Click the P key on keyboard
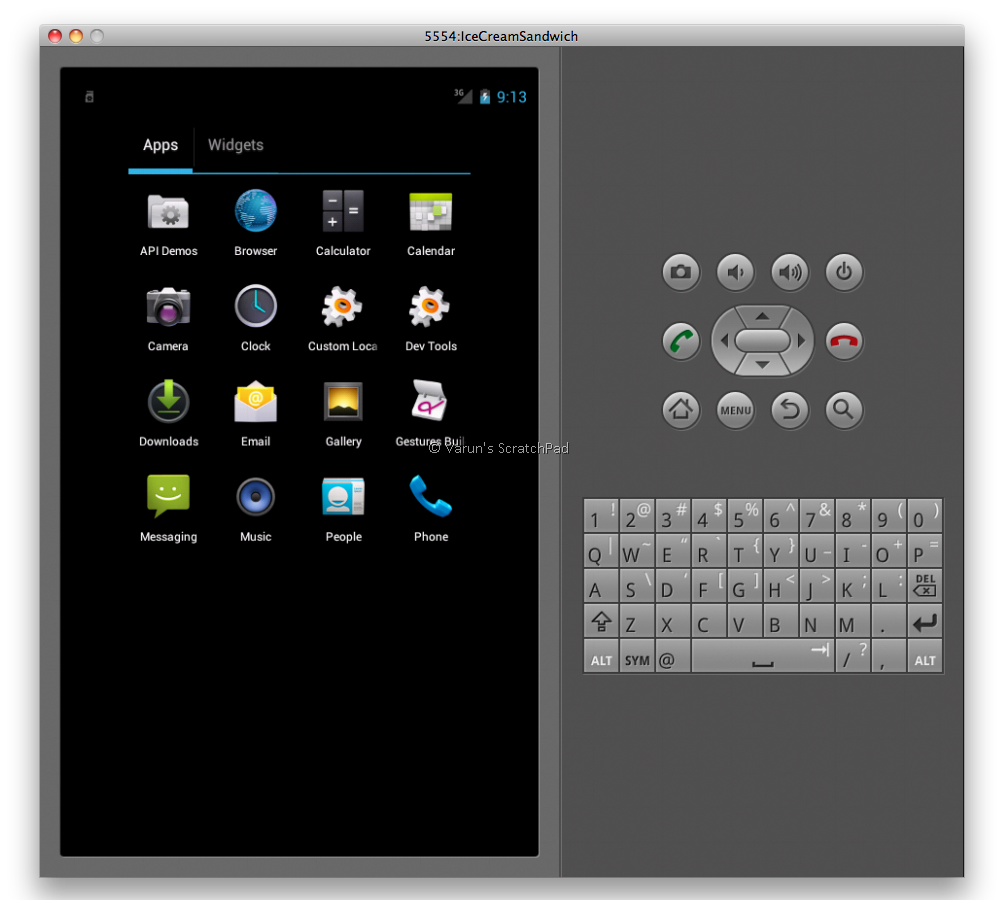 (925, 551)
